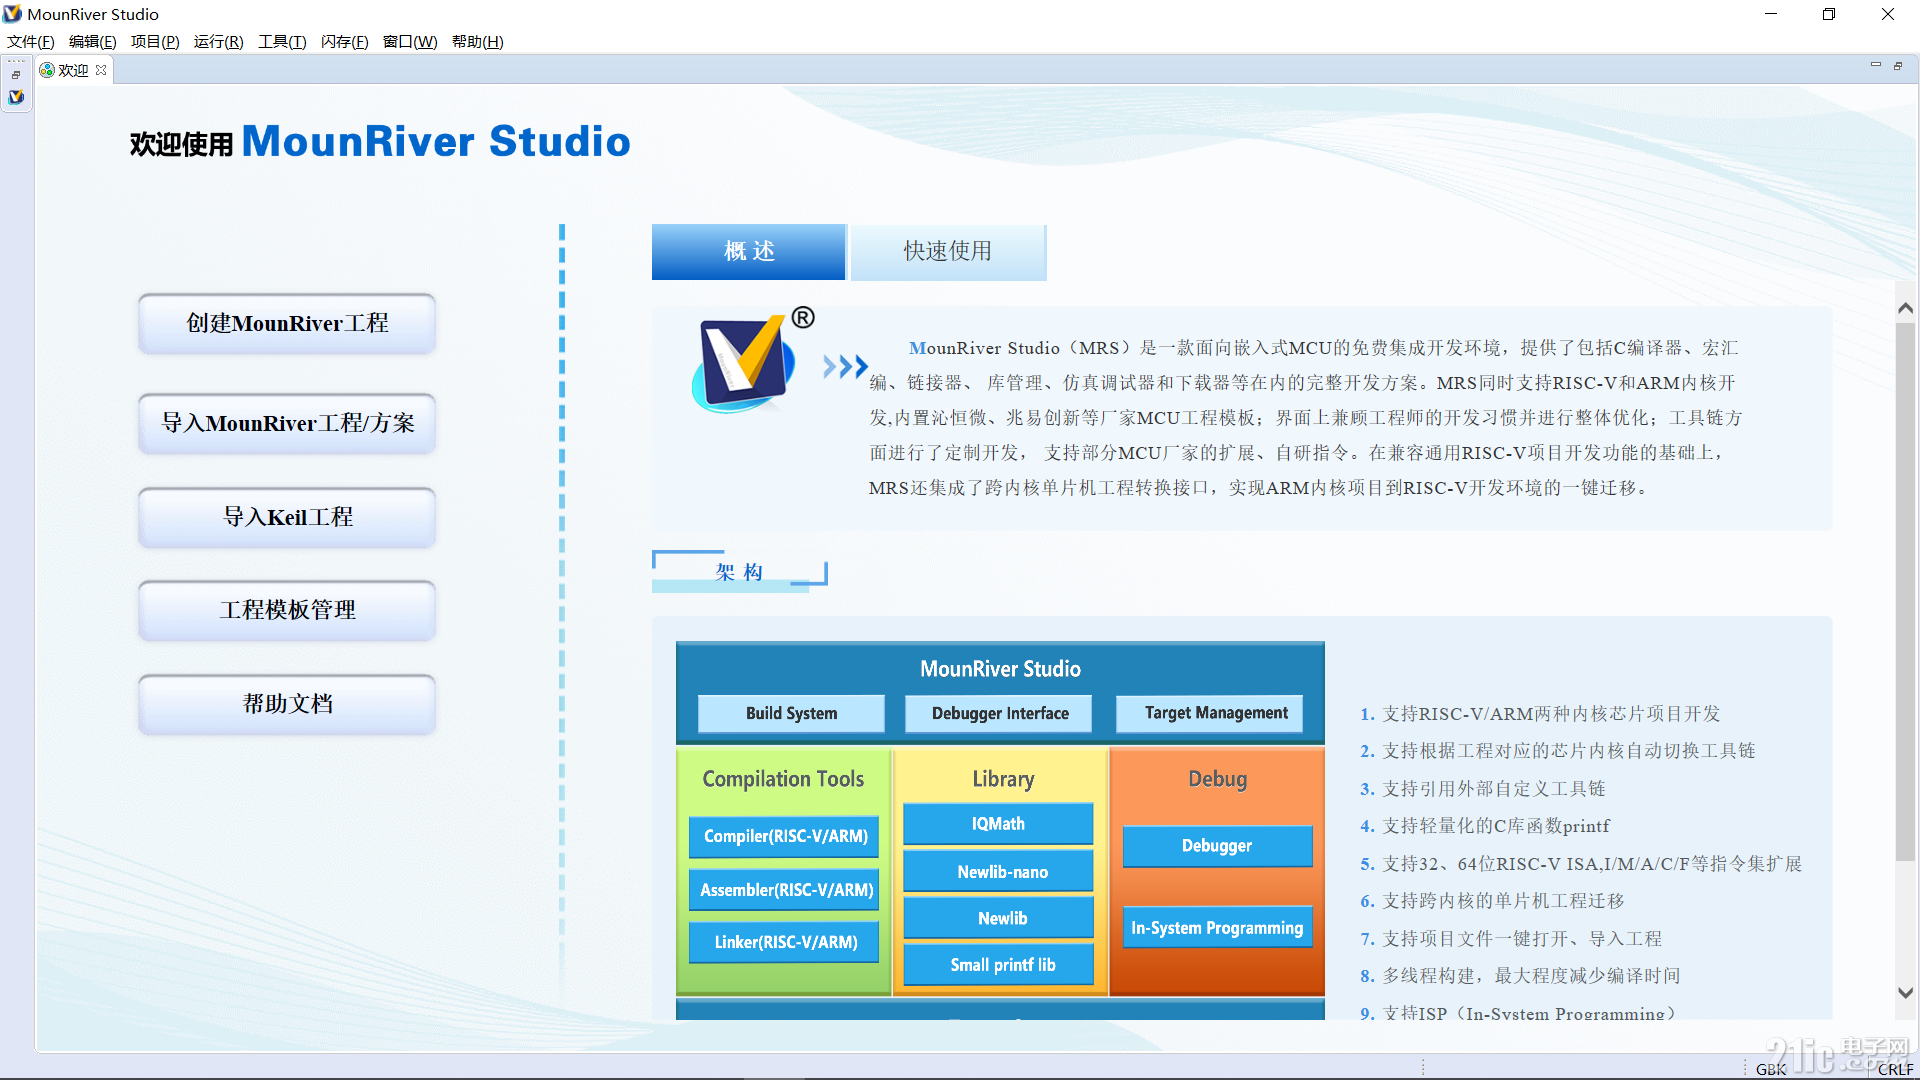Click the MounRiver Studio title bar app icon
The image size is (1920, 1080).
(x=13, y=14)
